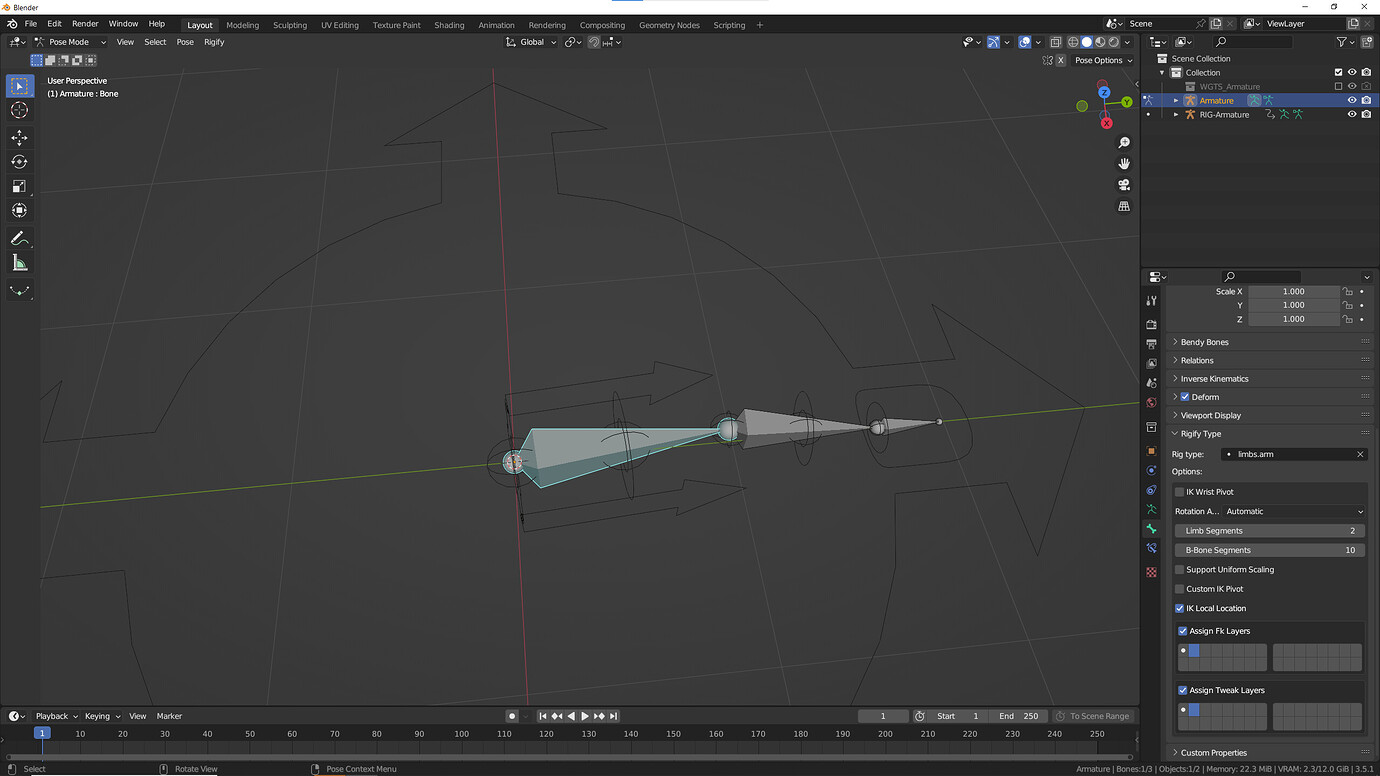1380x776 pixels.
Task: Open Pose Options popover
Action: click(1104, 60)
